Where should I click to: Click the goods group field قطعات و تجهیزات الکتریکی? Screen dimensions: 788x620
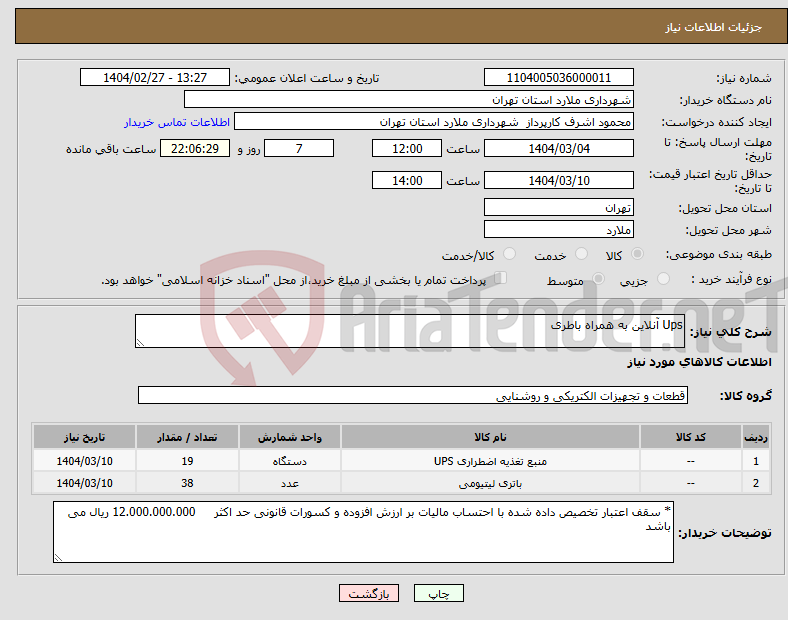(413, 395)
